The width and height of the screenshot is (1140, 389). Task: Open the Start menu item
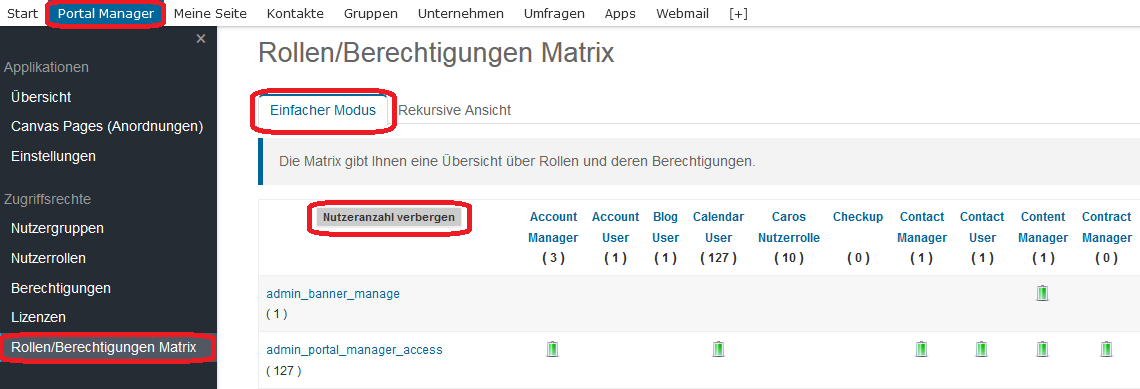pos(23,13)
